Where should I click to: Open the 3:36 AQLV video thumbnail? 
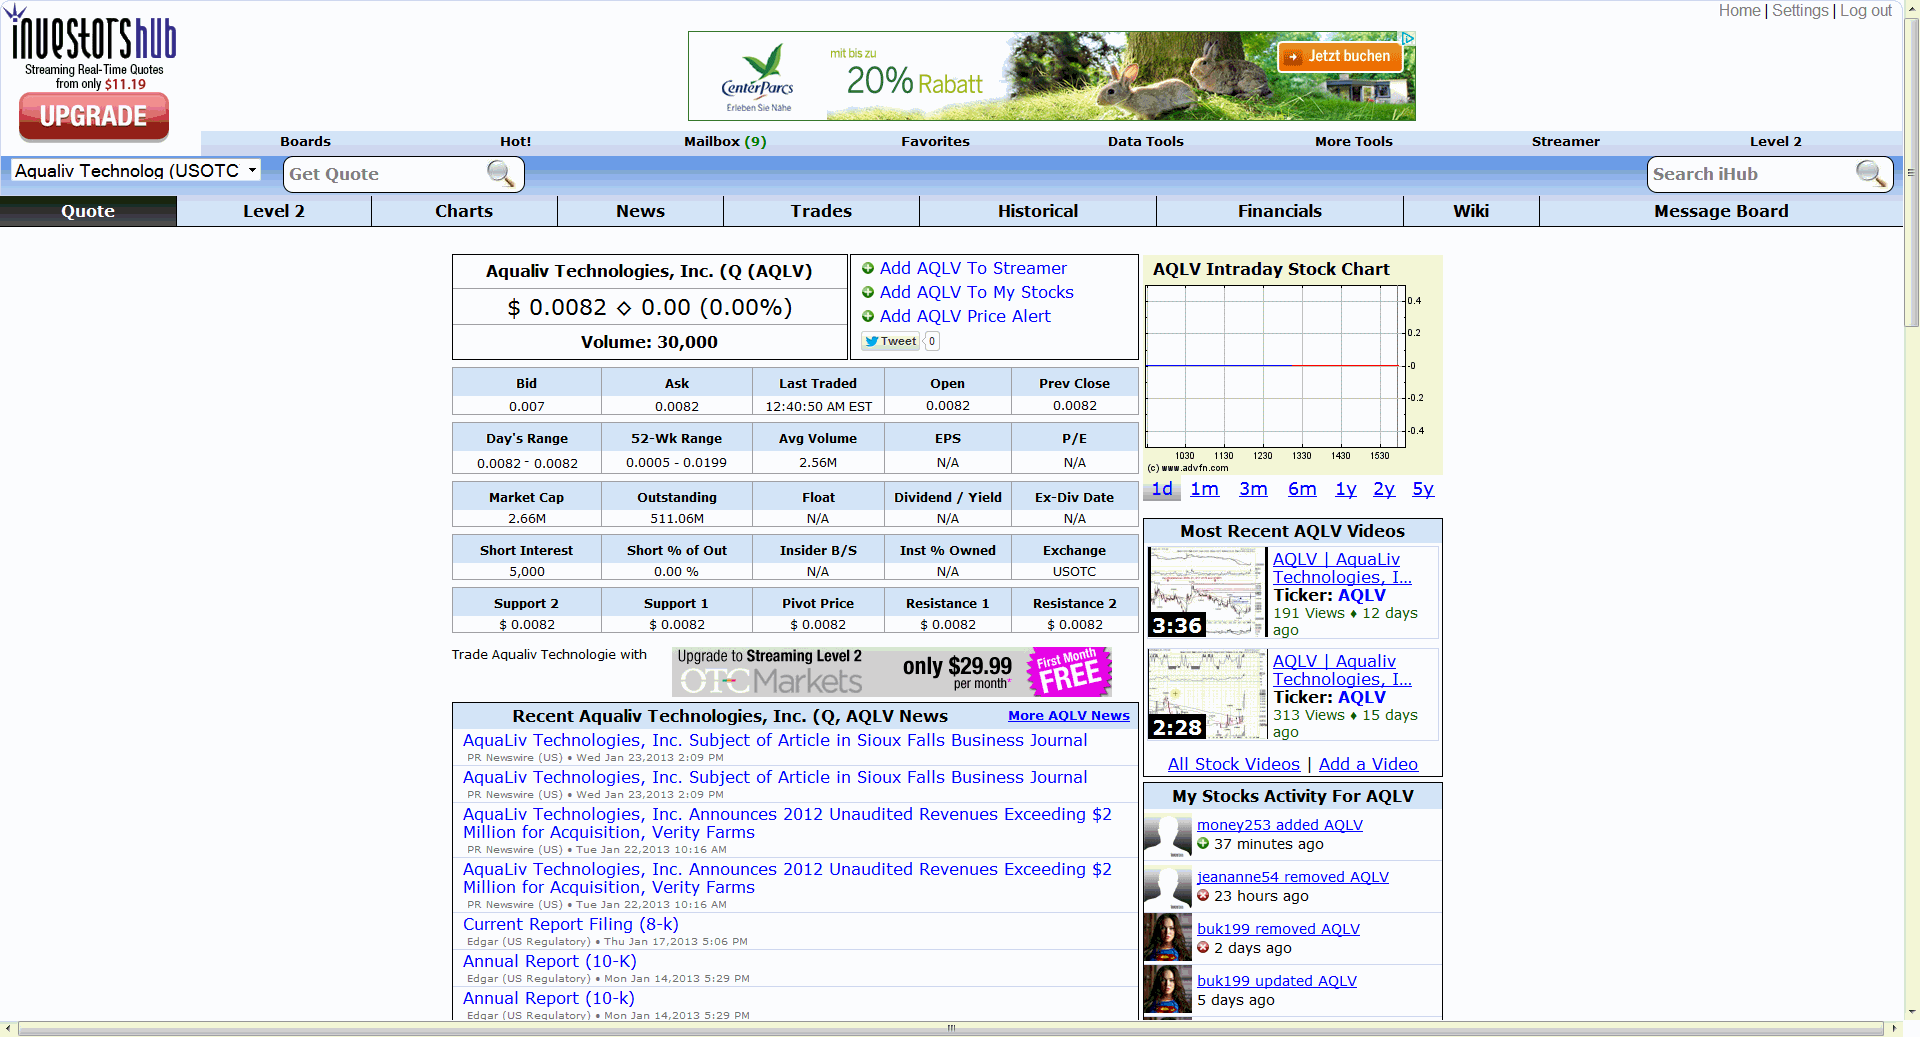coord(1207,592)
